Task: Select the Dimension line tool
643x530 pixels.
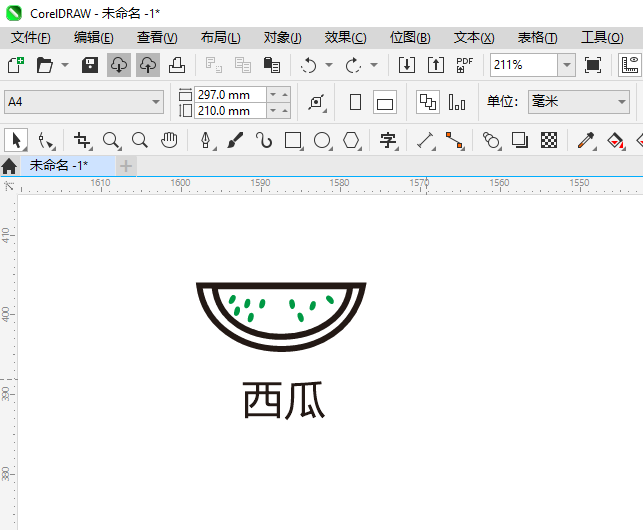Action: coord(426,141)
